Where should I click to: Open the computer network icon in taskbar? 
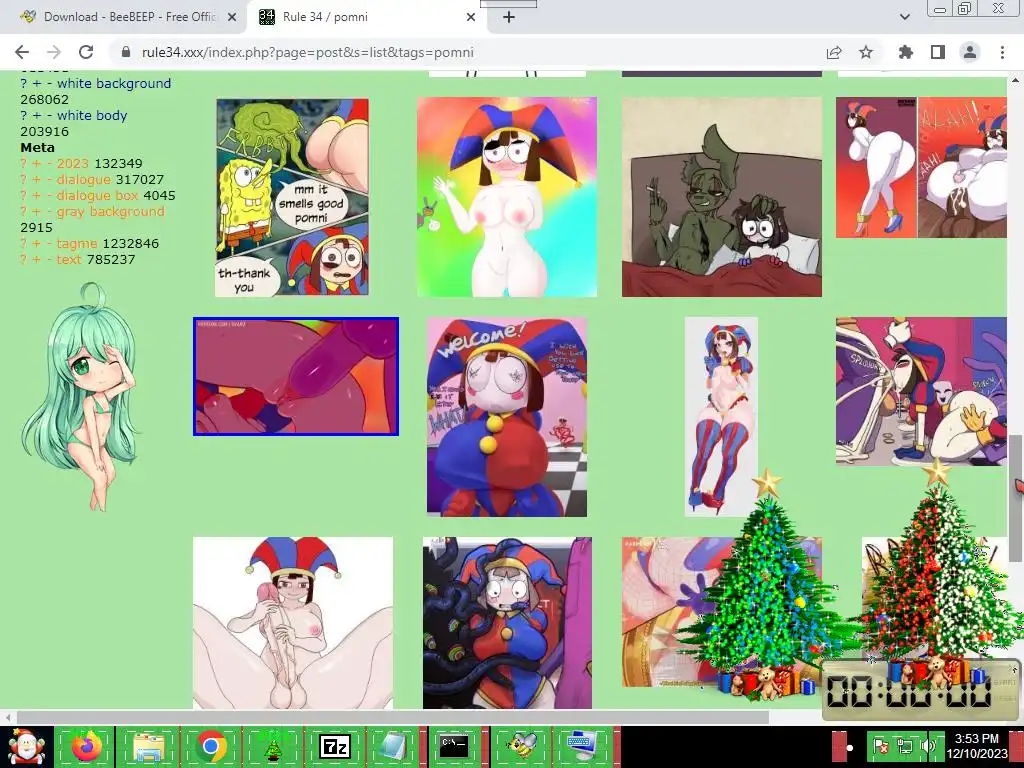[x=583, y=746]
